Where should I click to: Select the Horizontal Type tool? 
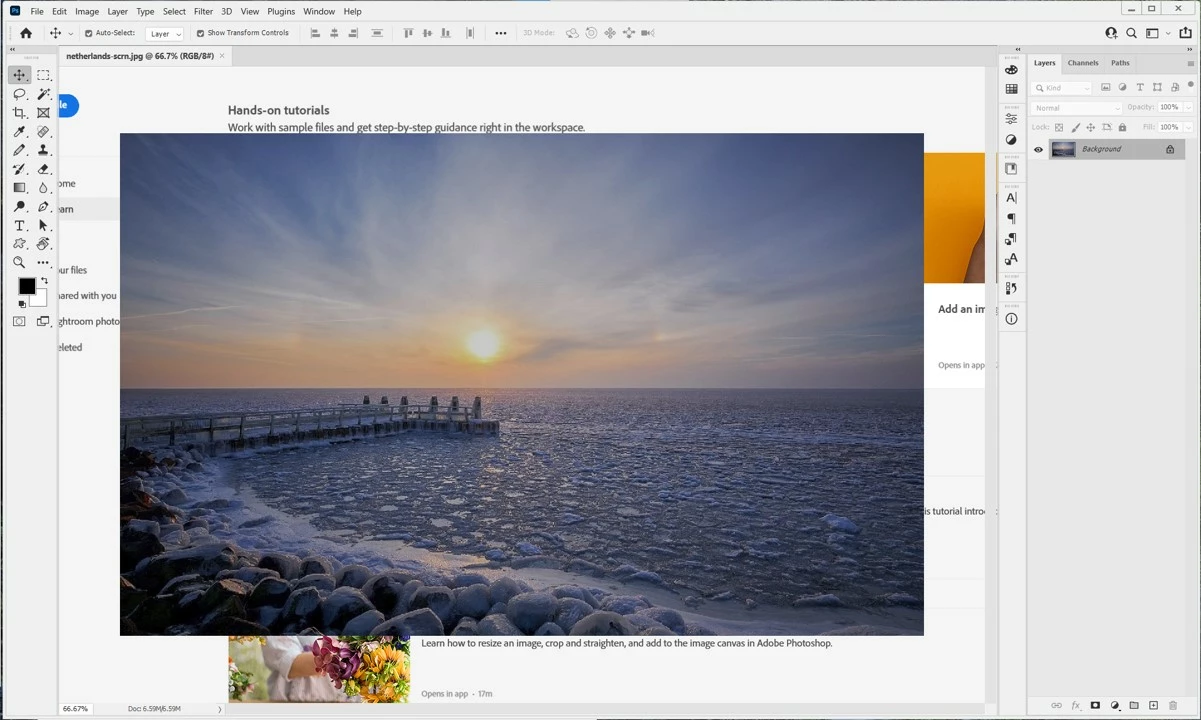[x=19, y=226]
